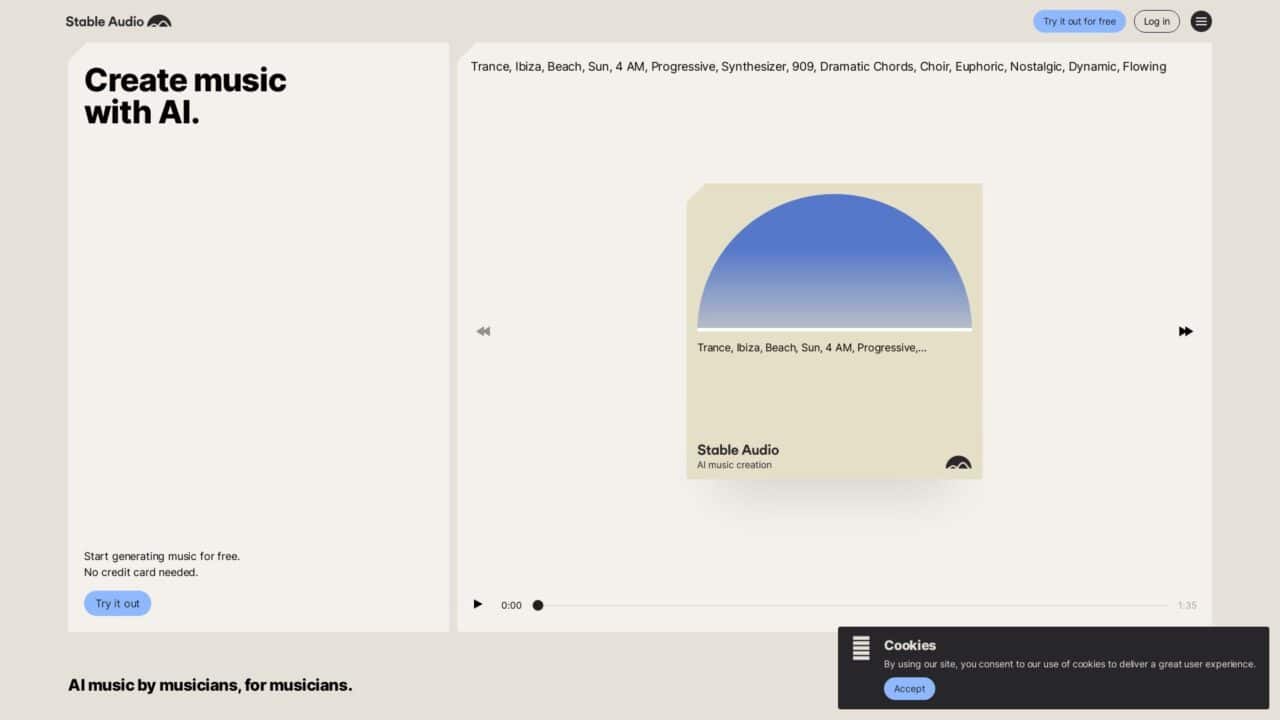Screen dimensions: 1280x720
Task: Click the 1:35 track duration label
Action: 1187,605
